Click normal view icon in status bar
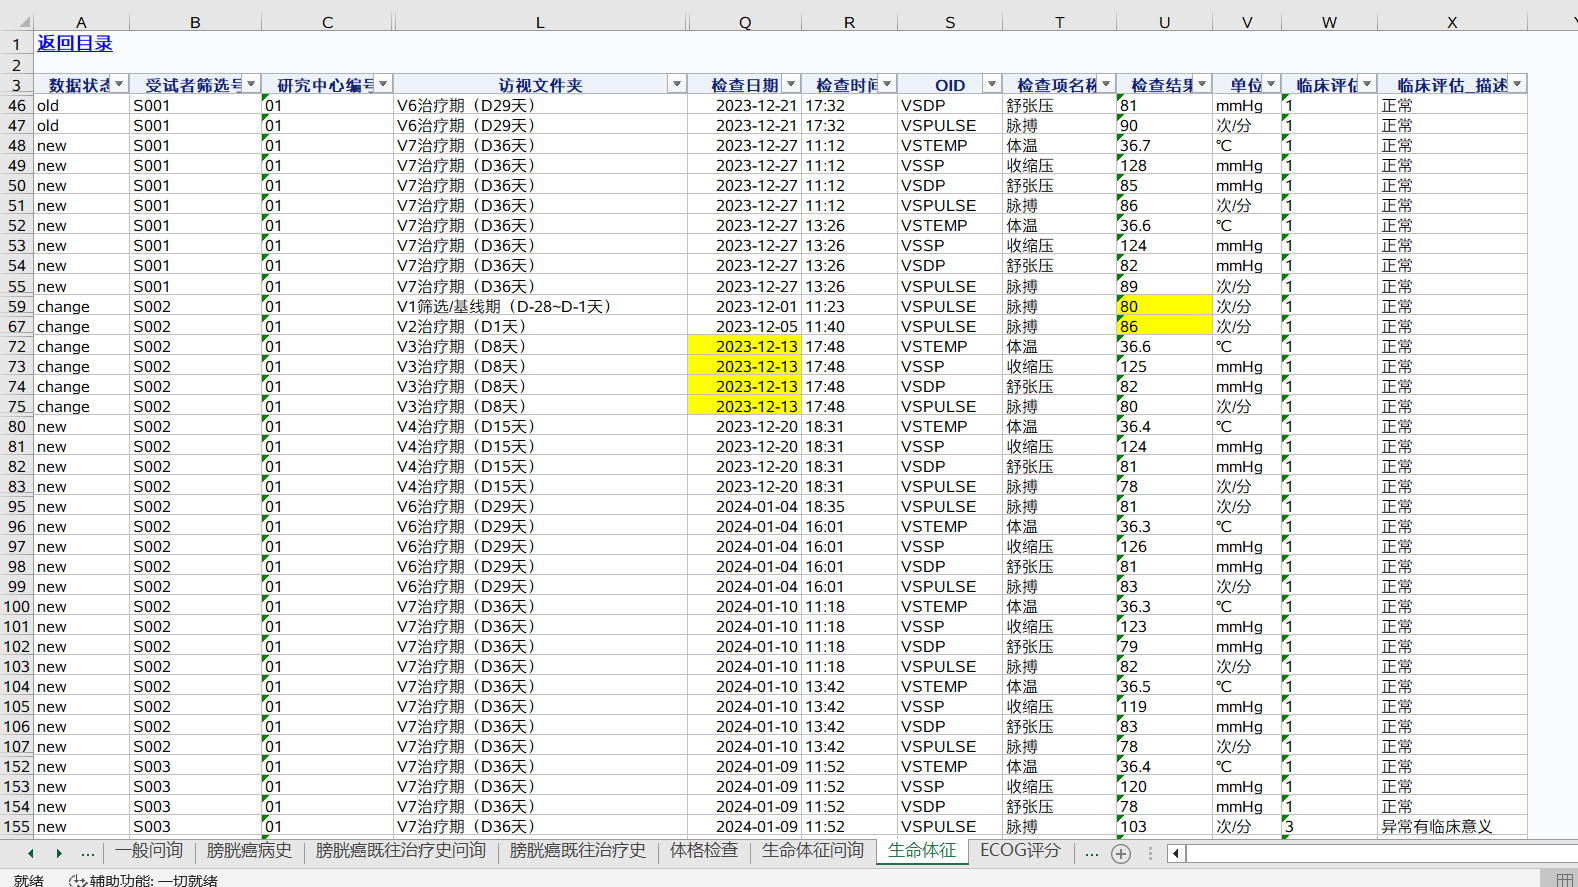1578x887 pixels. [x=1564, y=880]
